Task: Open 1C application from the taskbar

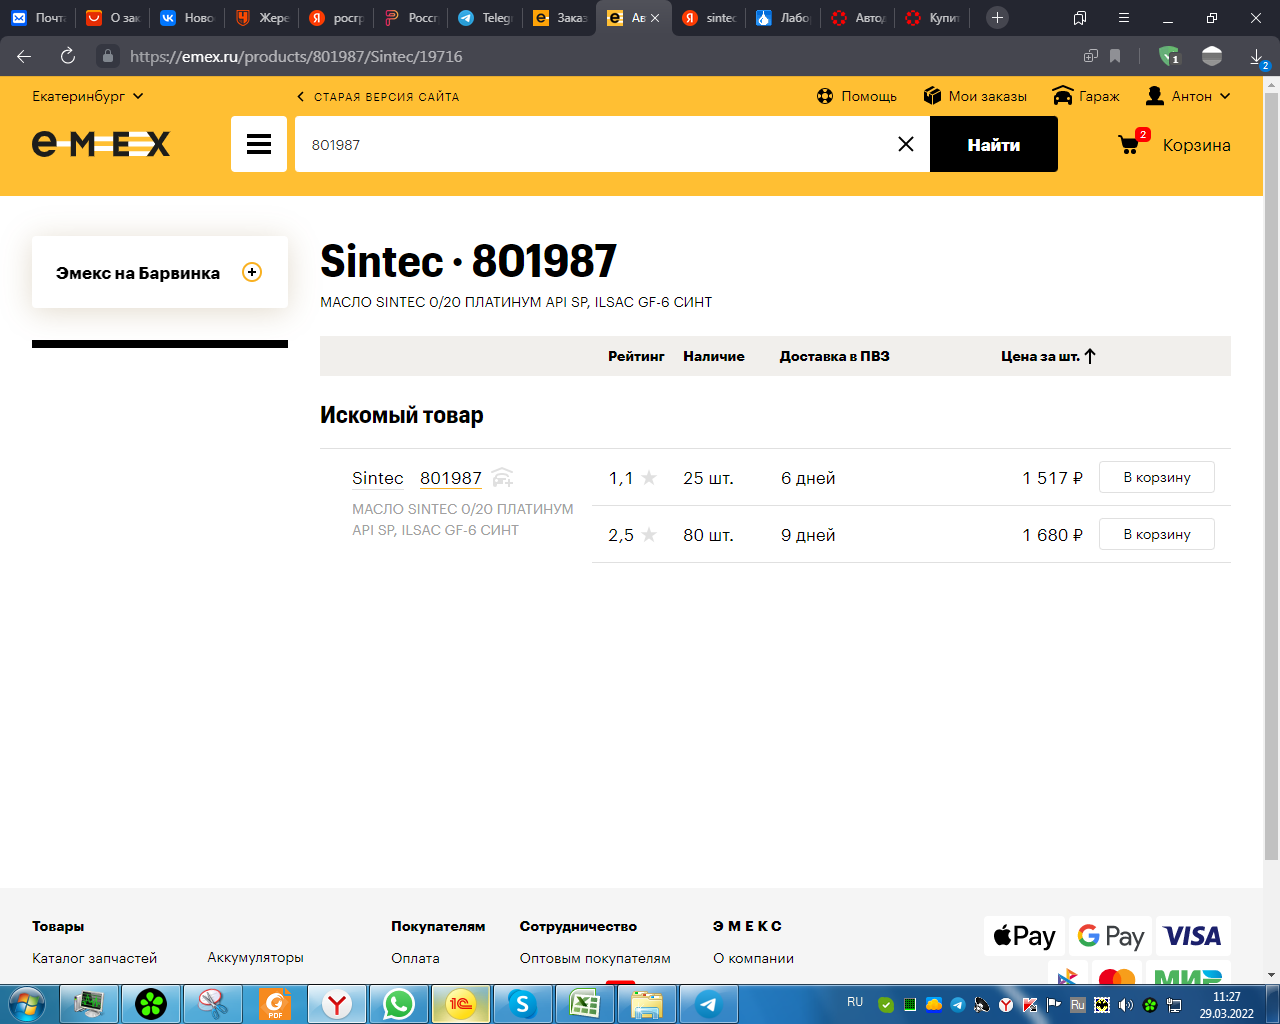Action: [x=461, y=1004]
